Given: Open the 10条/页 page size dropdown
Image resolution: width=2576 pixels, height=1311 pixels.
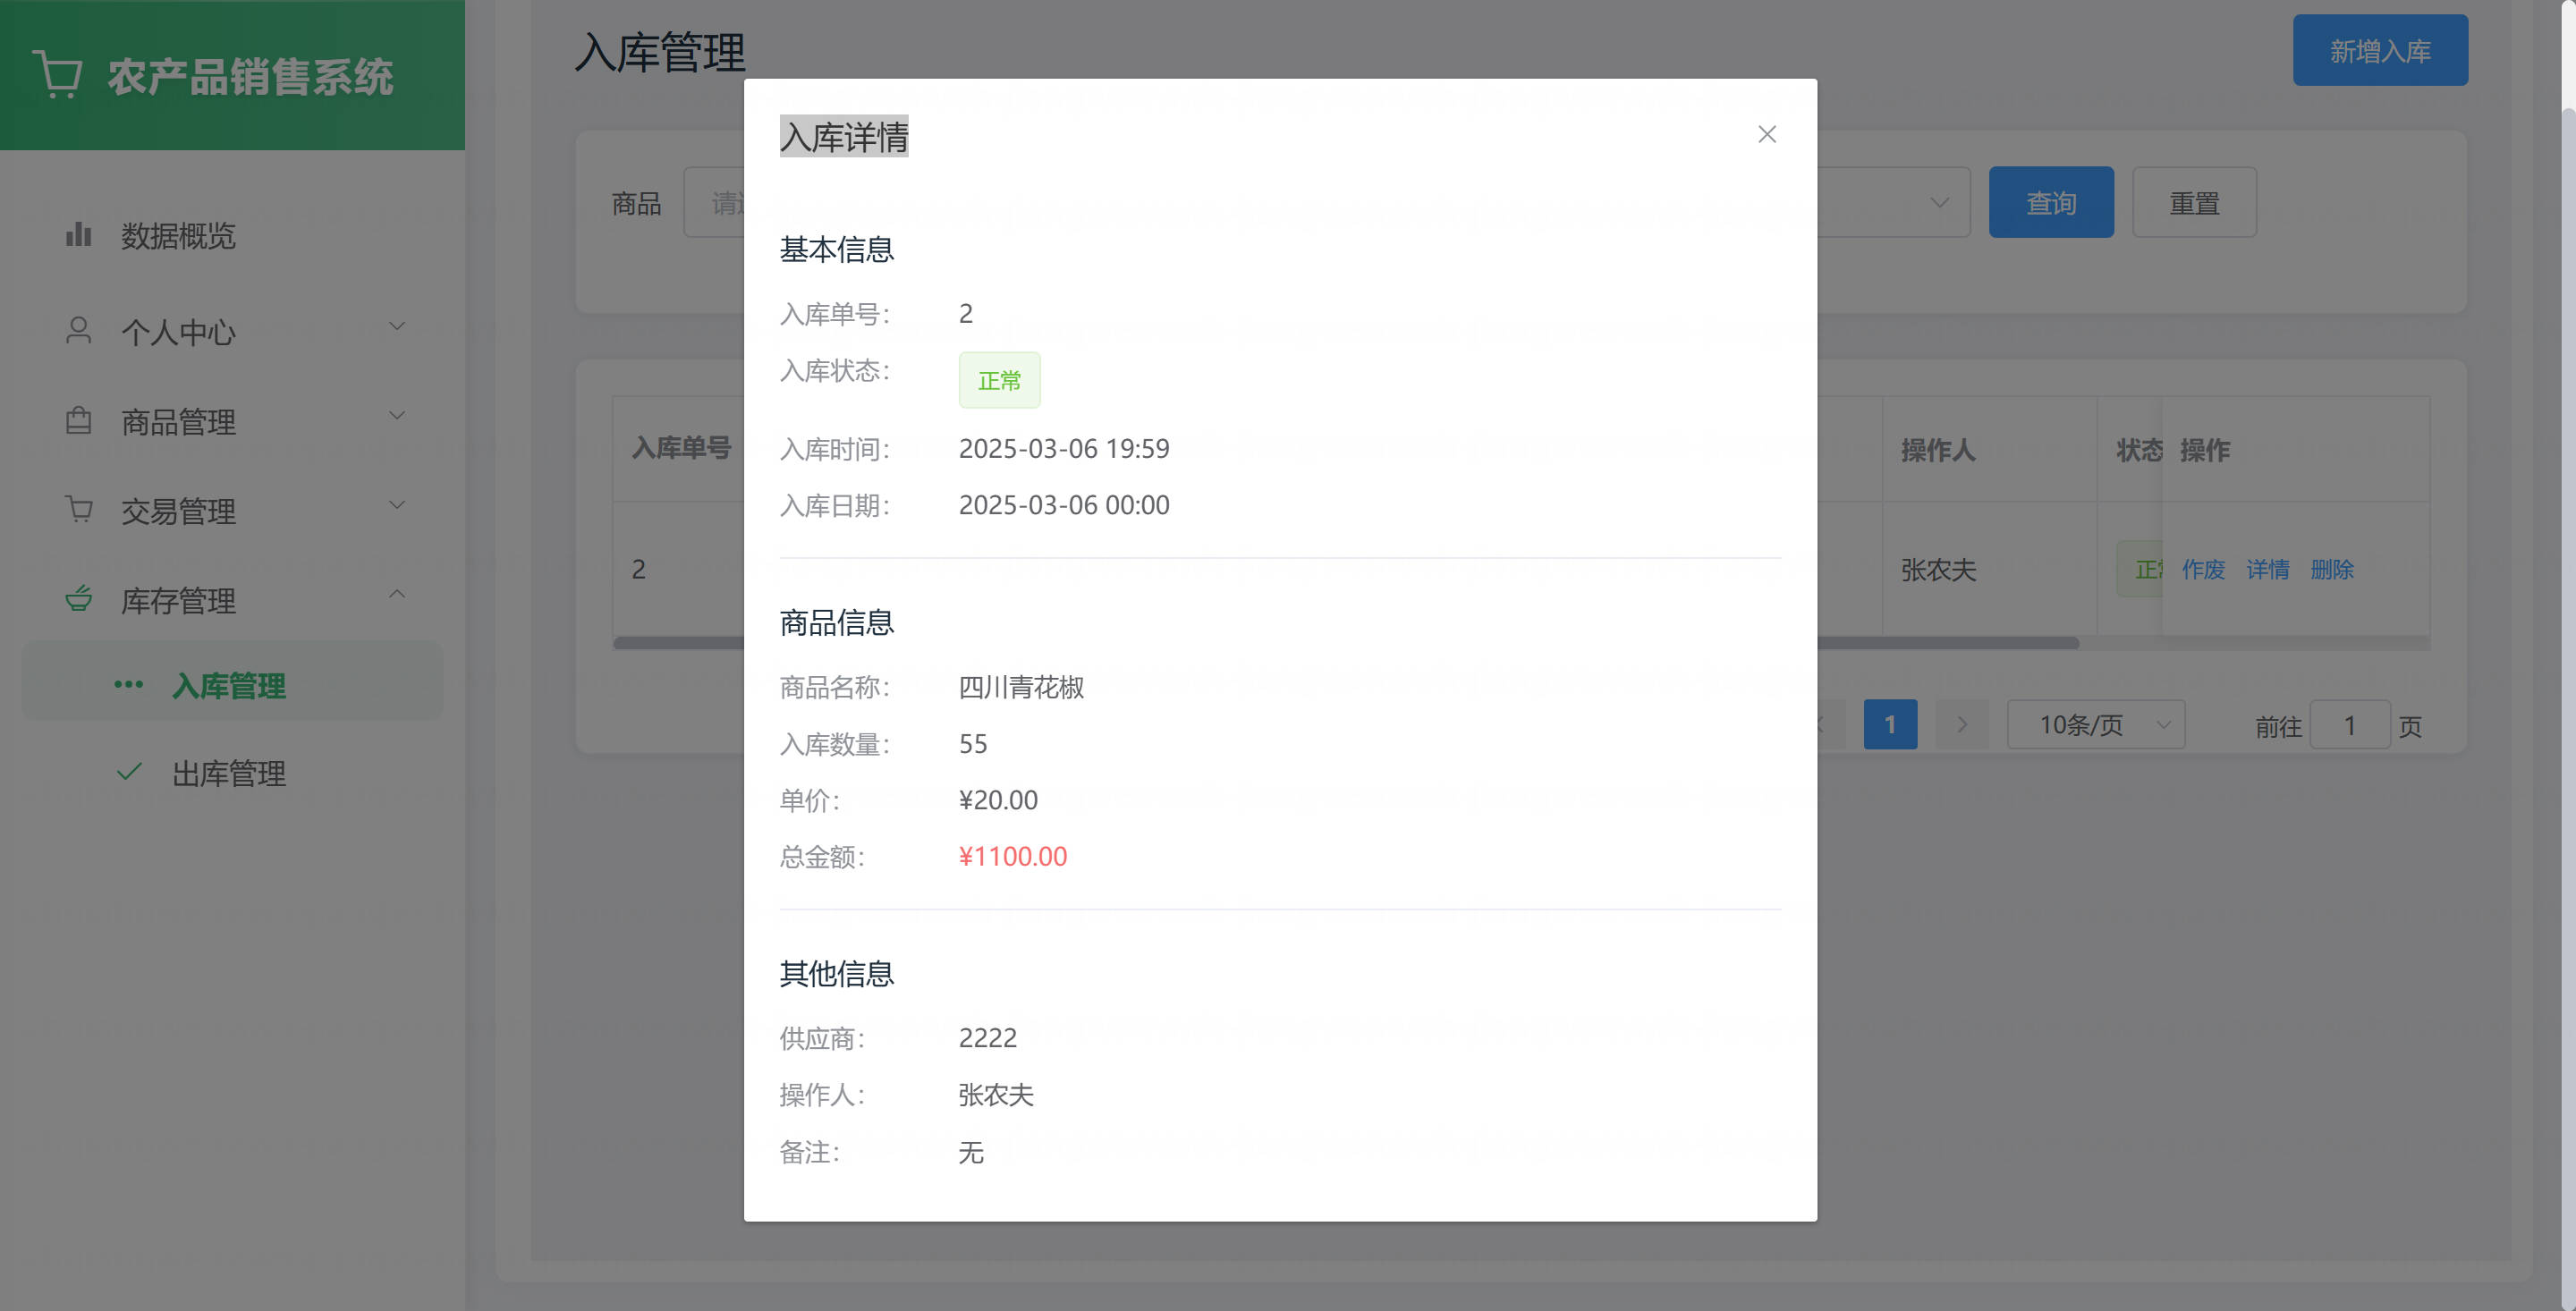Looking at the screenshot, I should [x=2096, y=724].
